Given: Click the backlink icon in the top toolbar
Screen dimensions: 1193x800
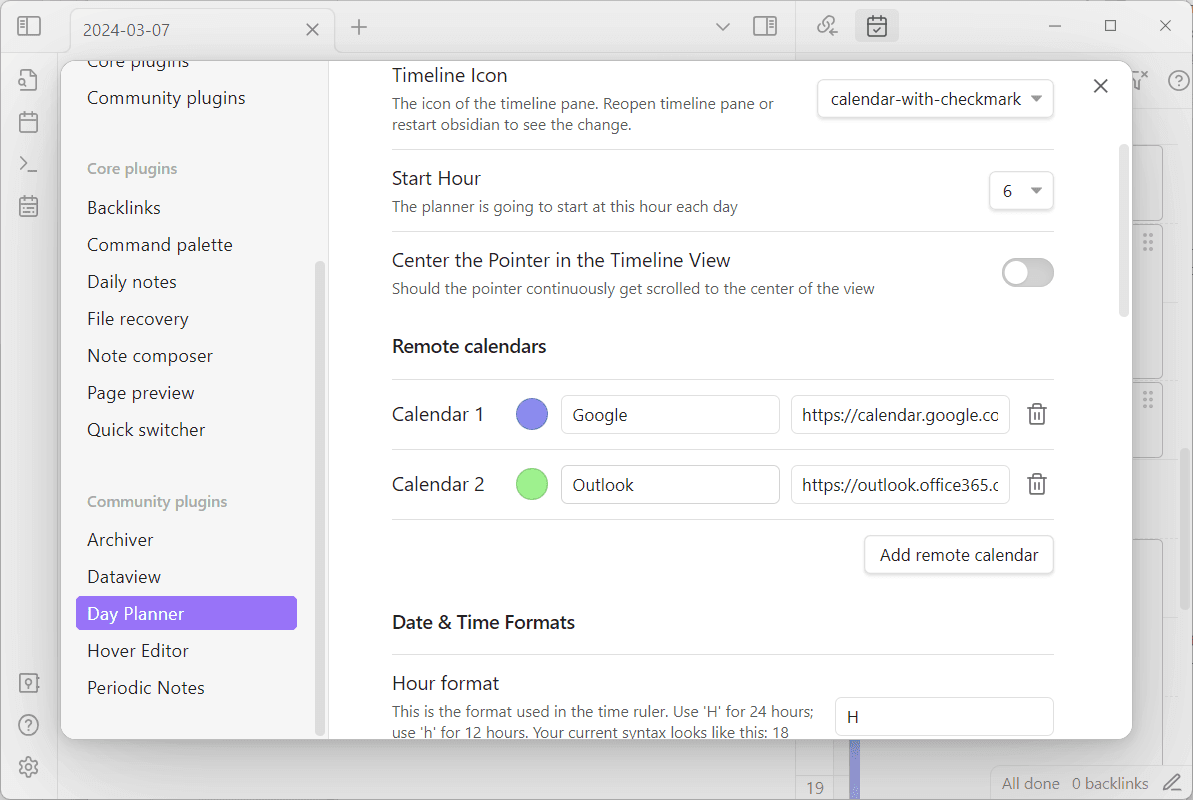Looking at the screenshot, I should coord(827,26).
